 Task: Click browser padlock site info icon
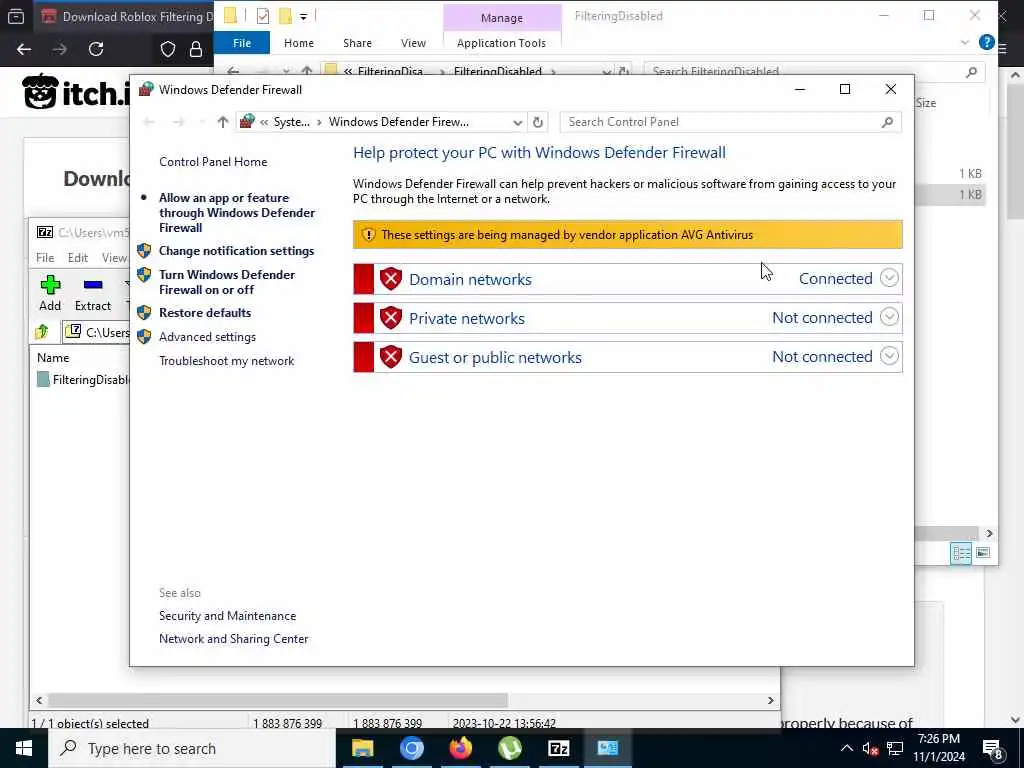tap(195, 49)
